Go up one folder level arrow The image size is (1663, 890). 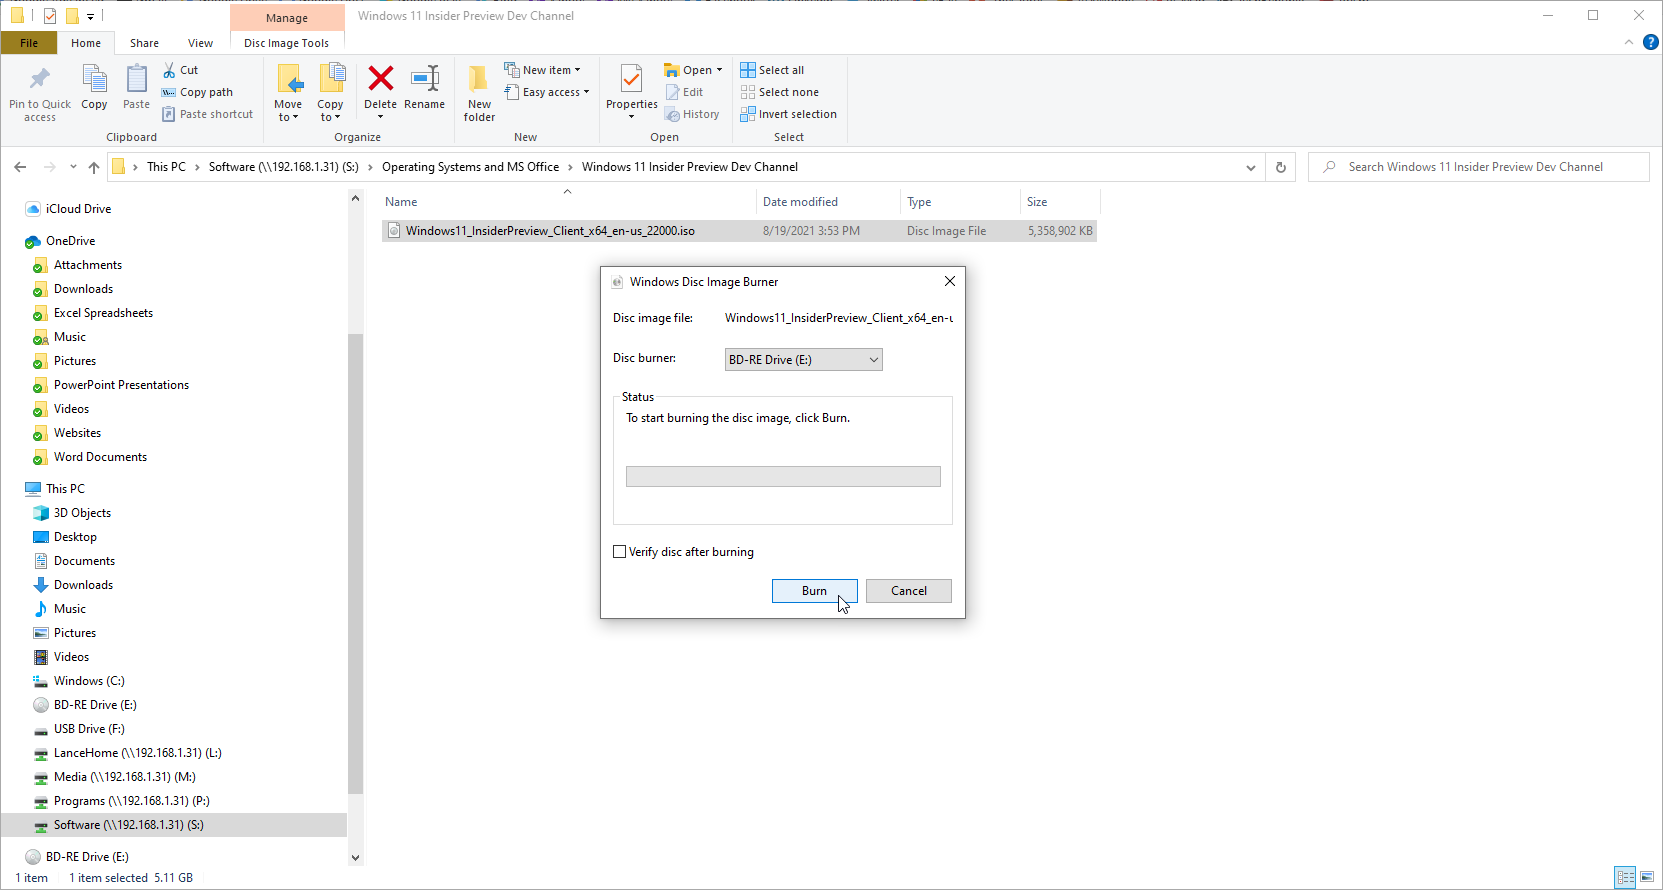click(94, 167)
